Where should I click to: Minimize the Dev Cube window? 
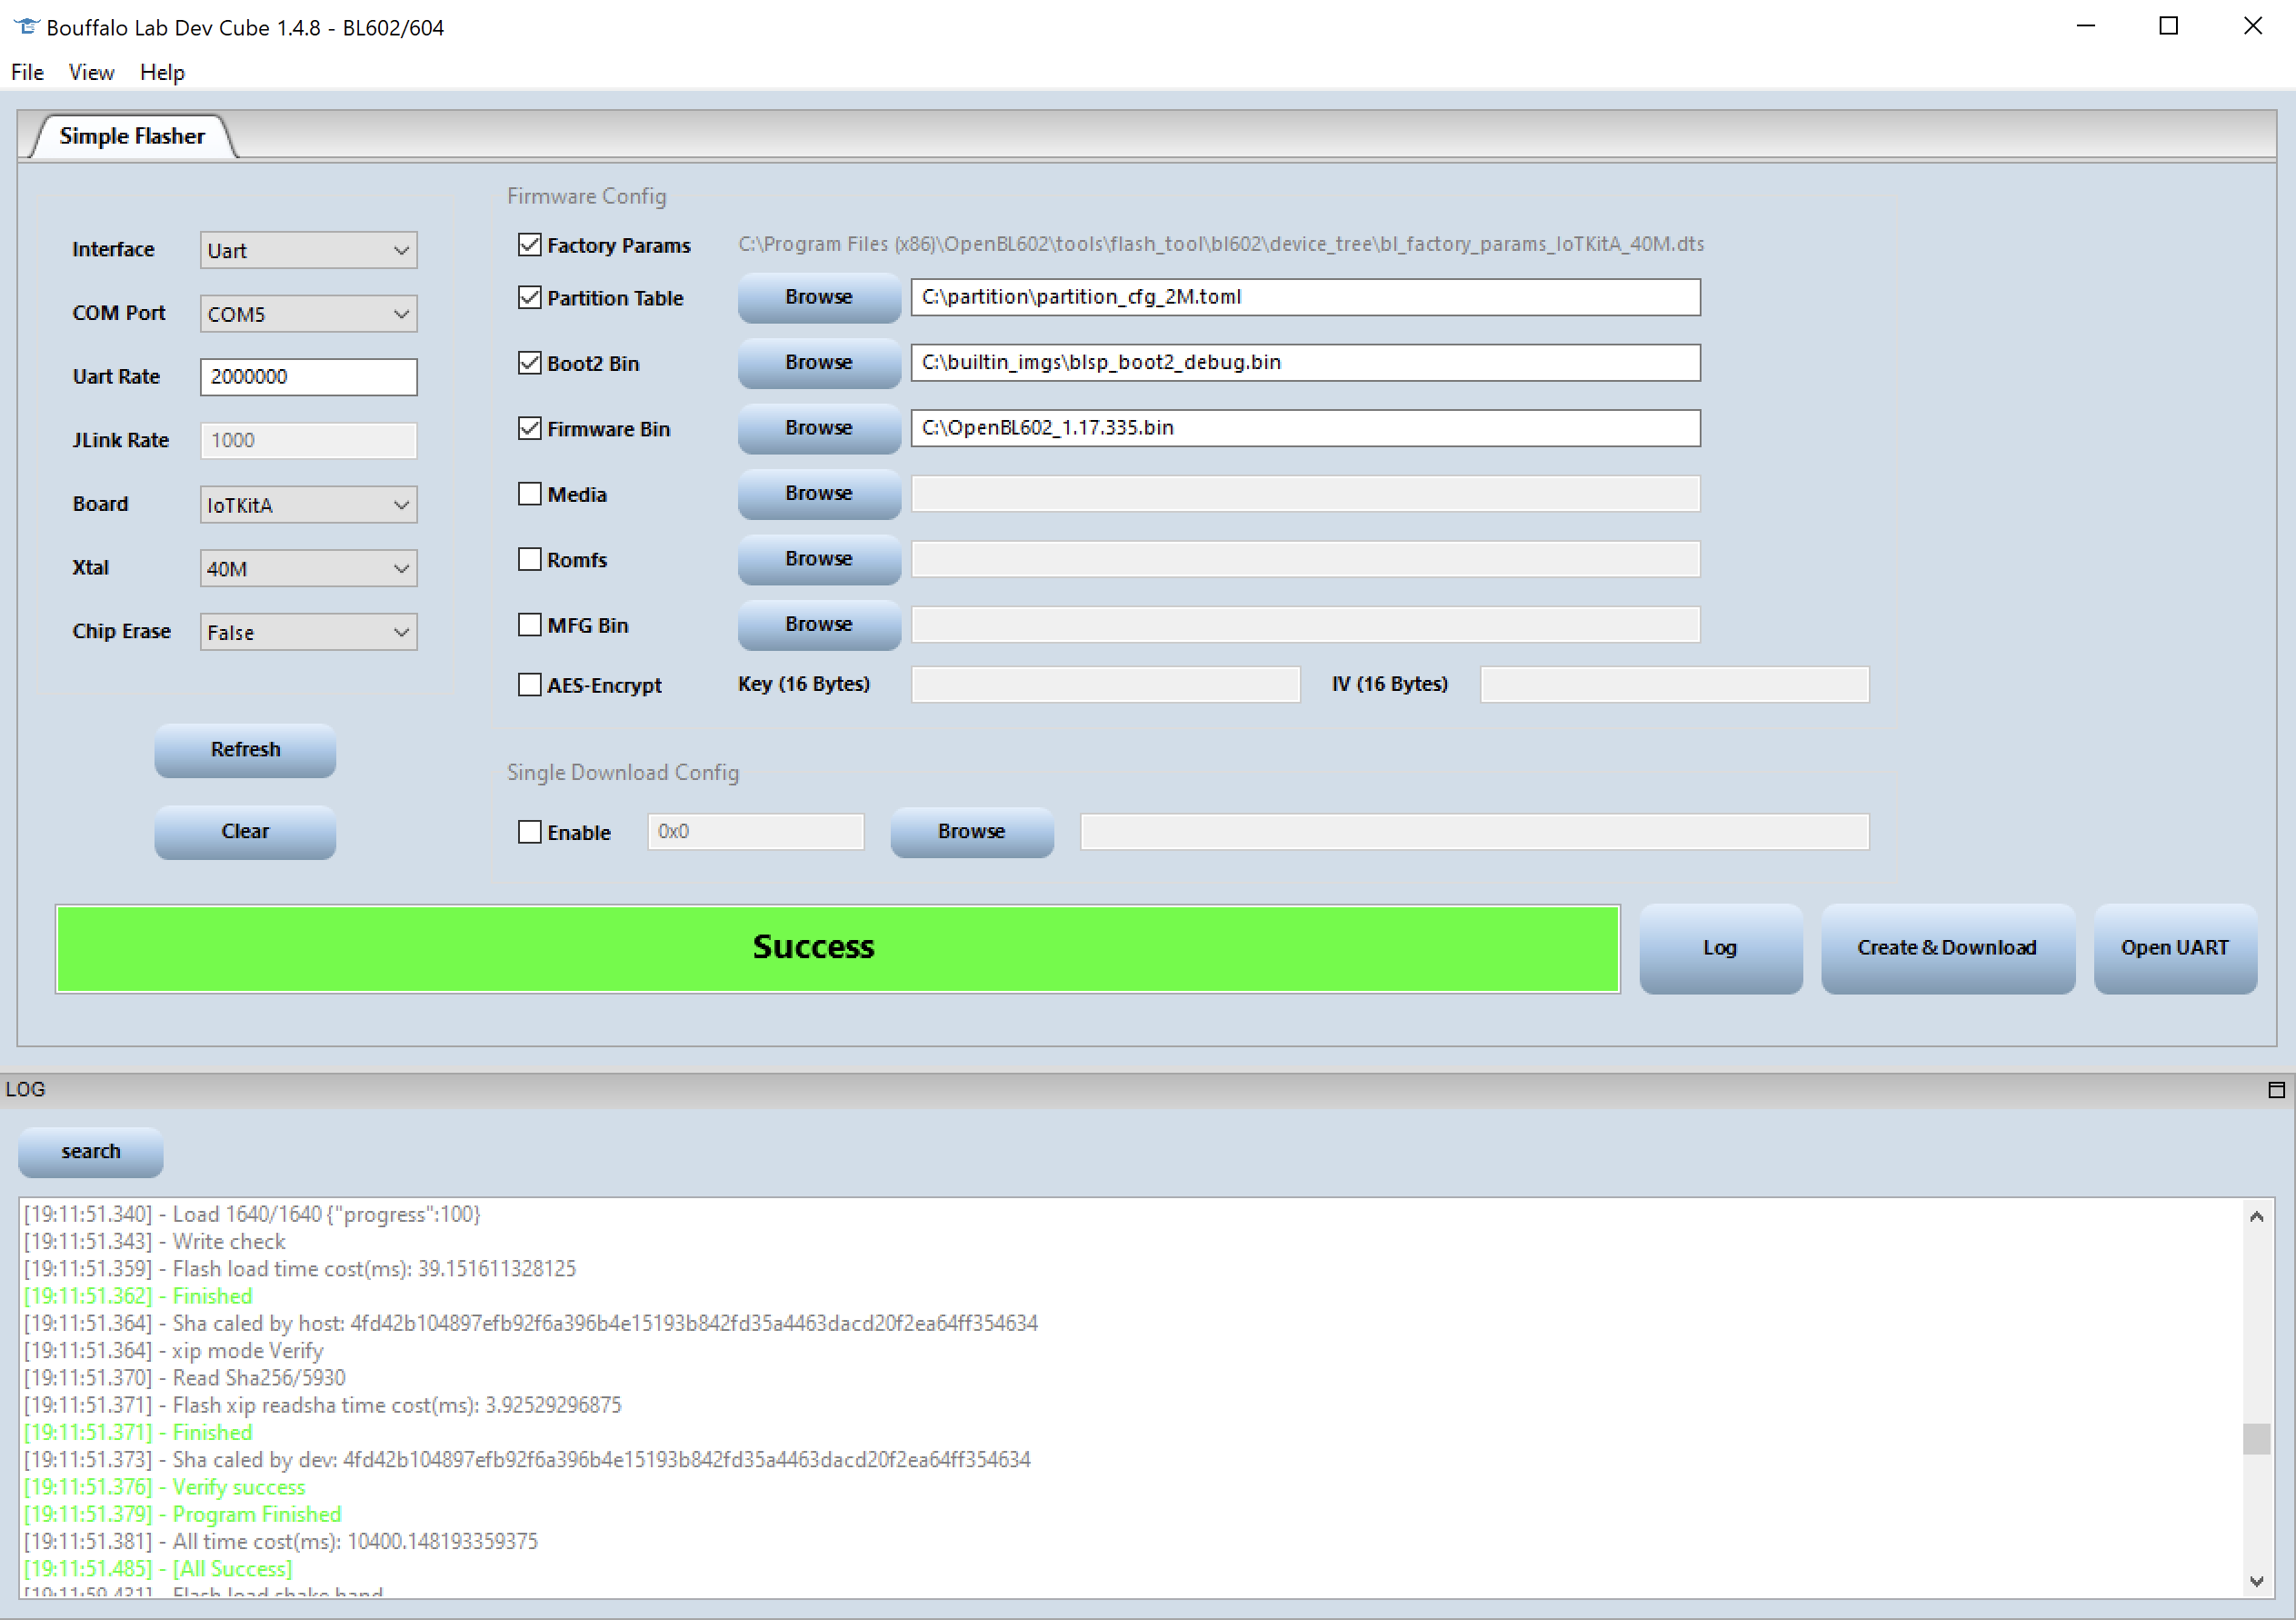2086,27
